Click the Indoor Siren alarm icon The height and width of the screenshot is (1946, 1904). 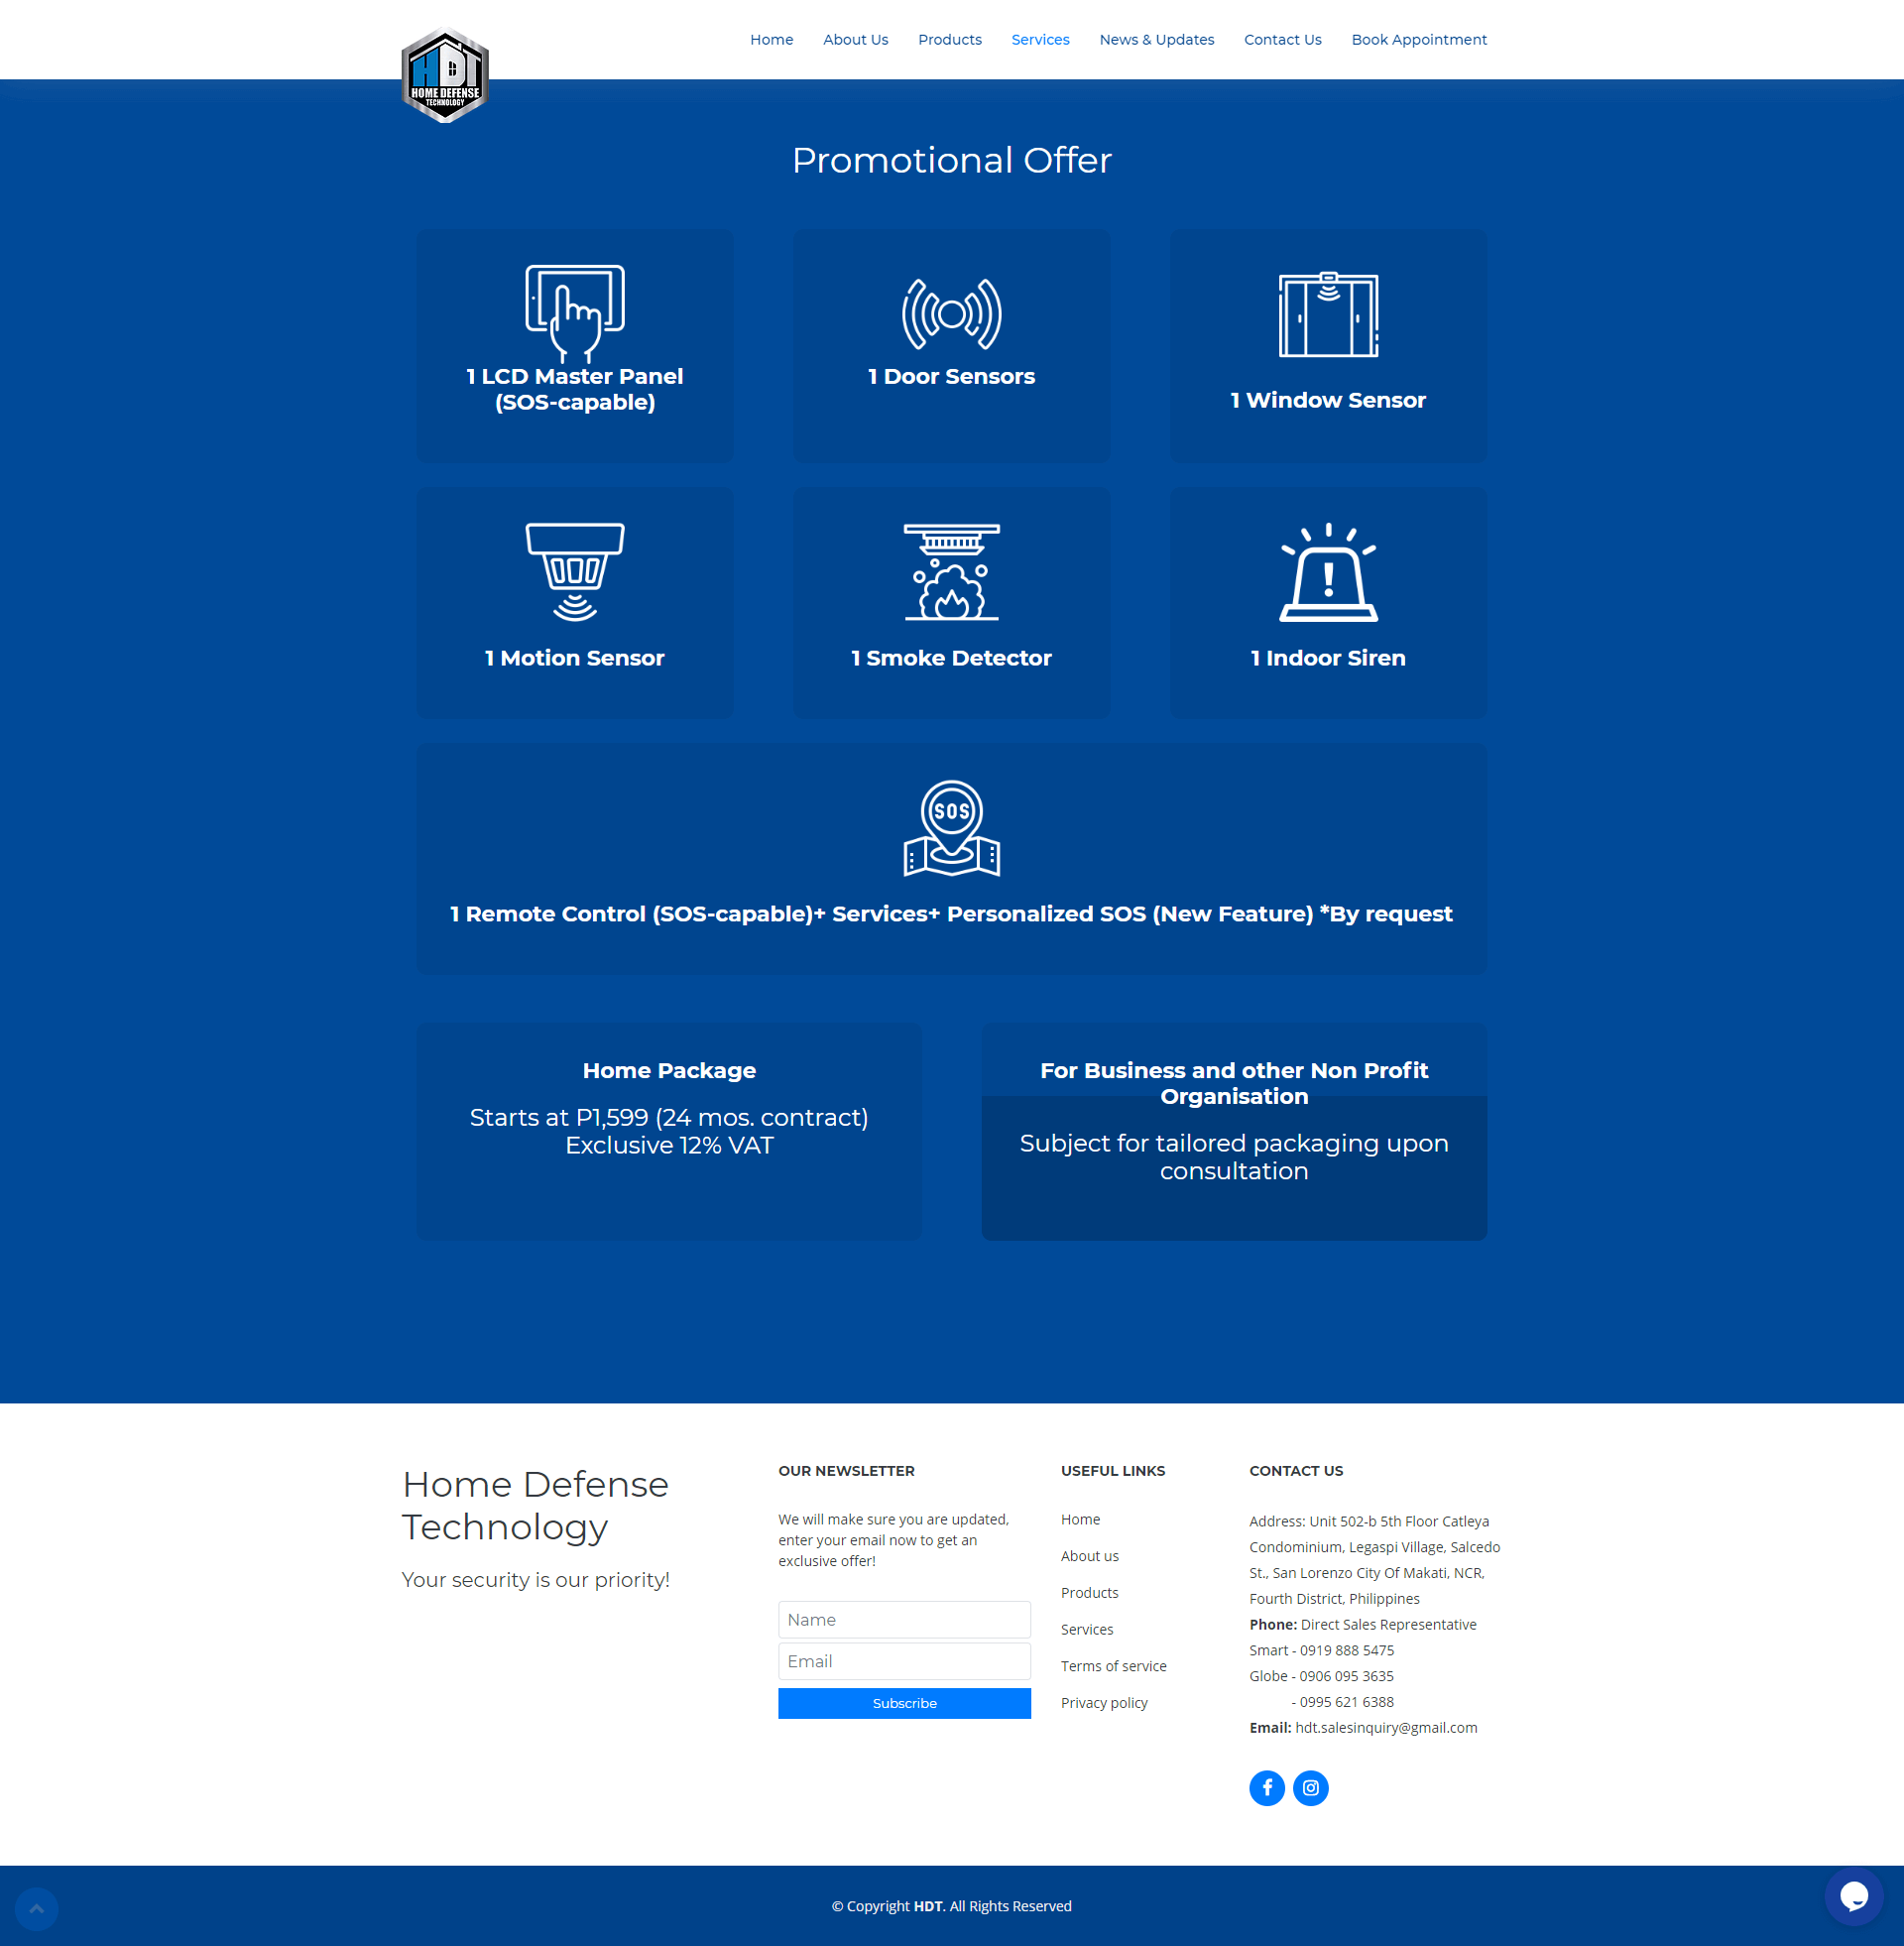pos(1328,571)
